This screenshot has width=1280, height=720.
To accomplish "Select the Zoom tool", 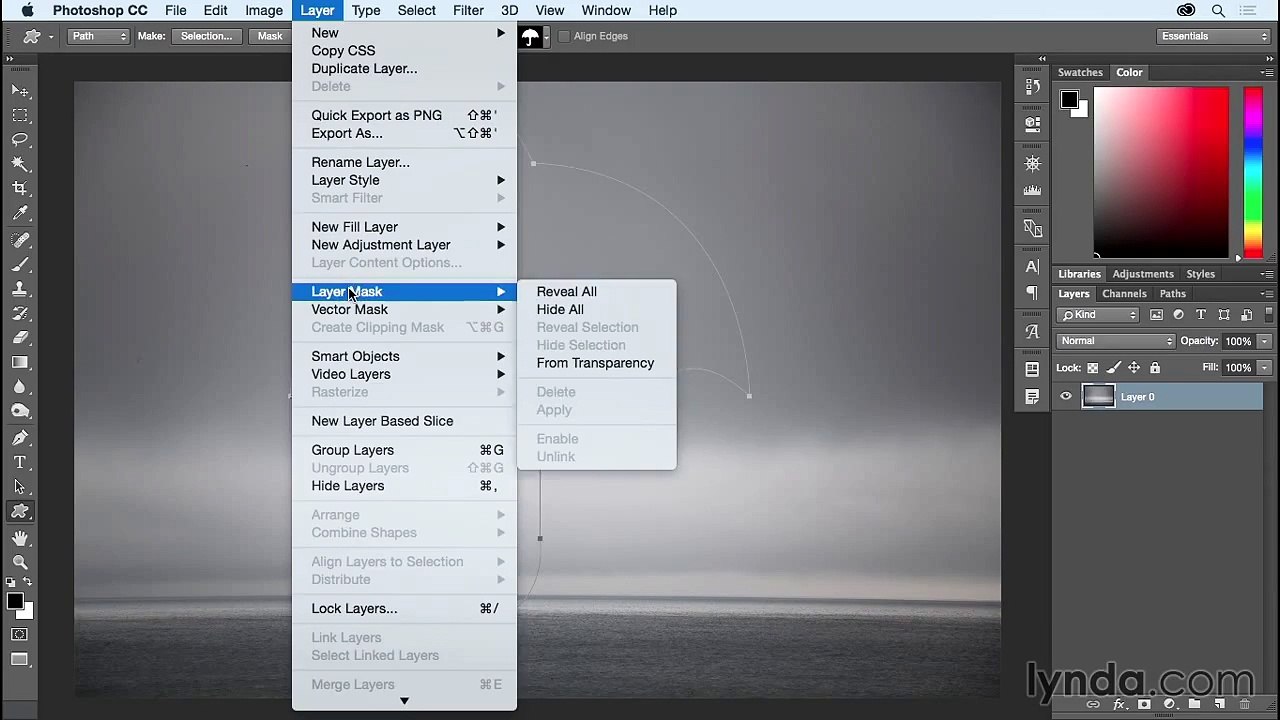I will pos(20,562).
